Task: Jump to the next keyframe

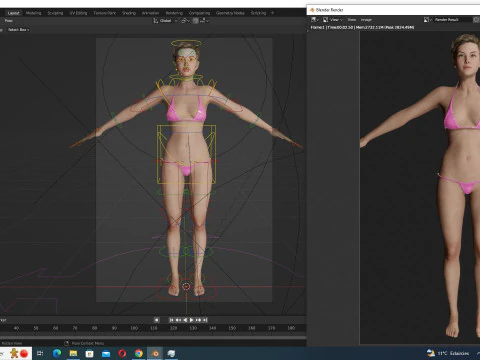Action: click(x=198, y=320)
